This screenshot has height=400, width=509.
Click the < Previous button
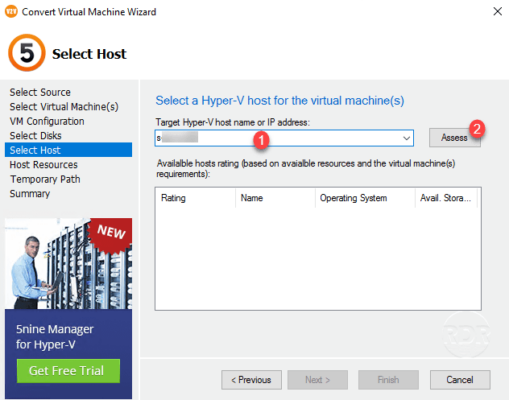[x=251, y=380]
